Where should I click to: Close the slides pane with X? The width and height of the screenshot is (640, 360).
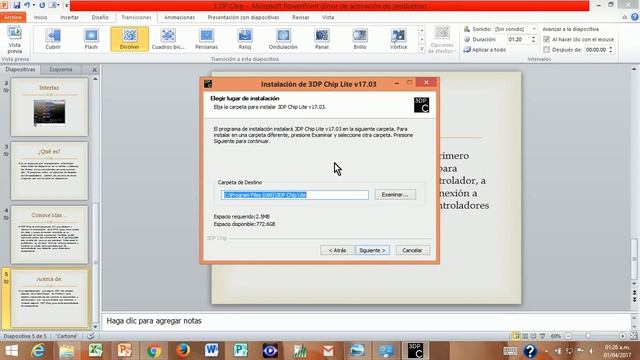pyautogui.click(x=94, y=70)
